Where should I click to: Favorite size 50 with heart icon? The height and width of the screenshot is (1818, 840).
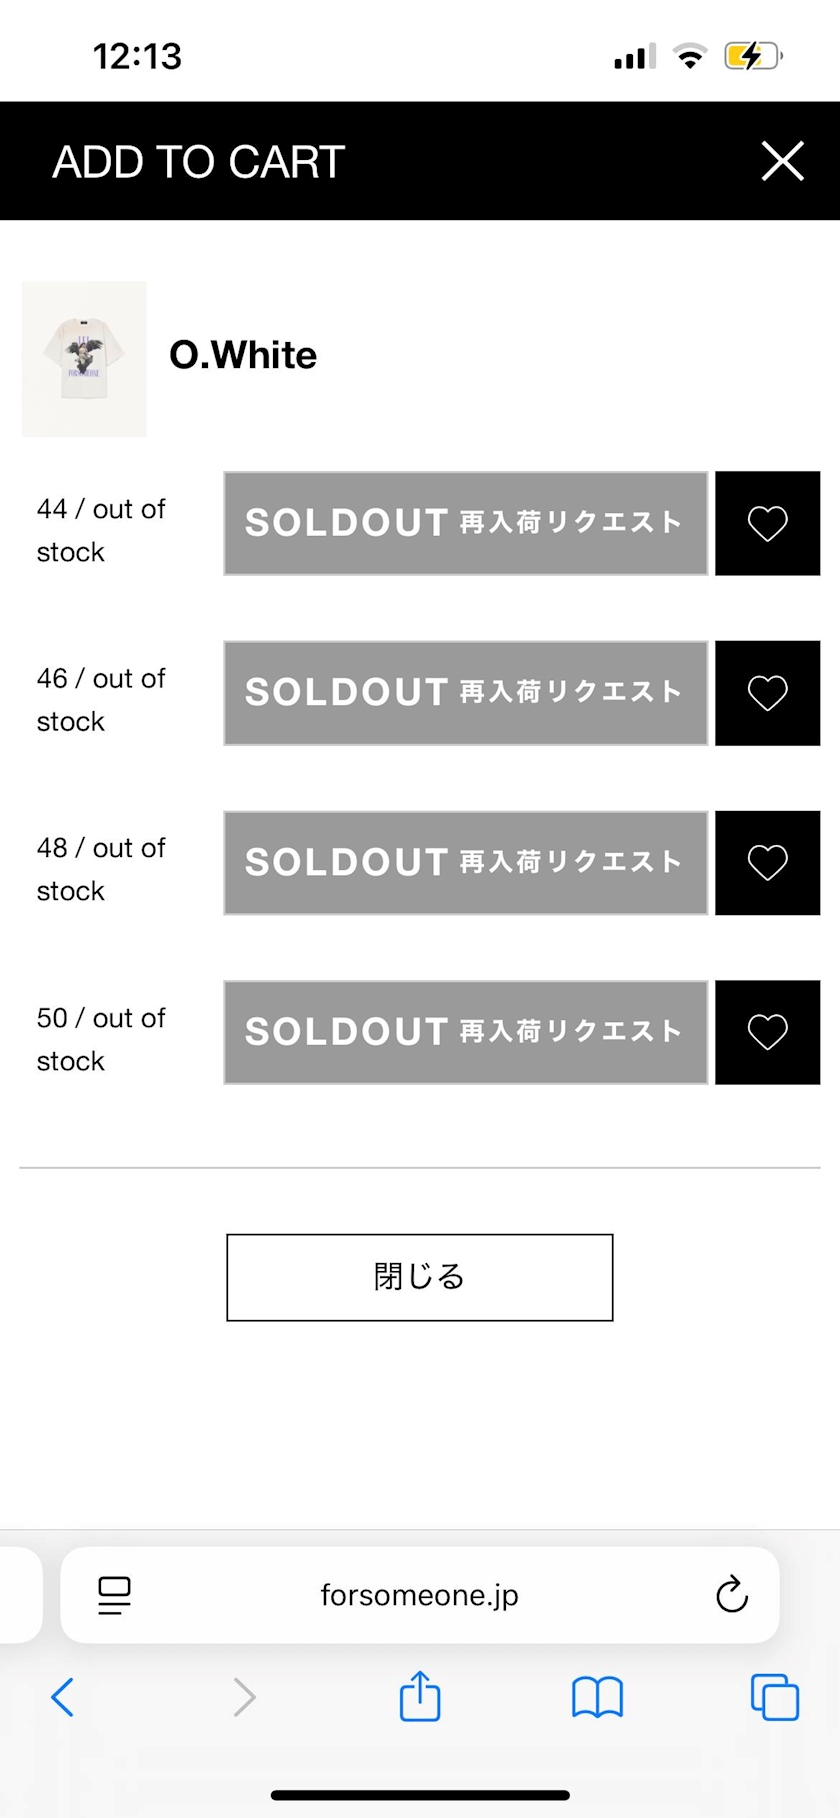[x=768, y=1032]
